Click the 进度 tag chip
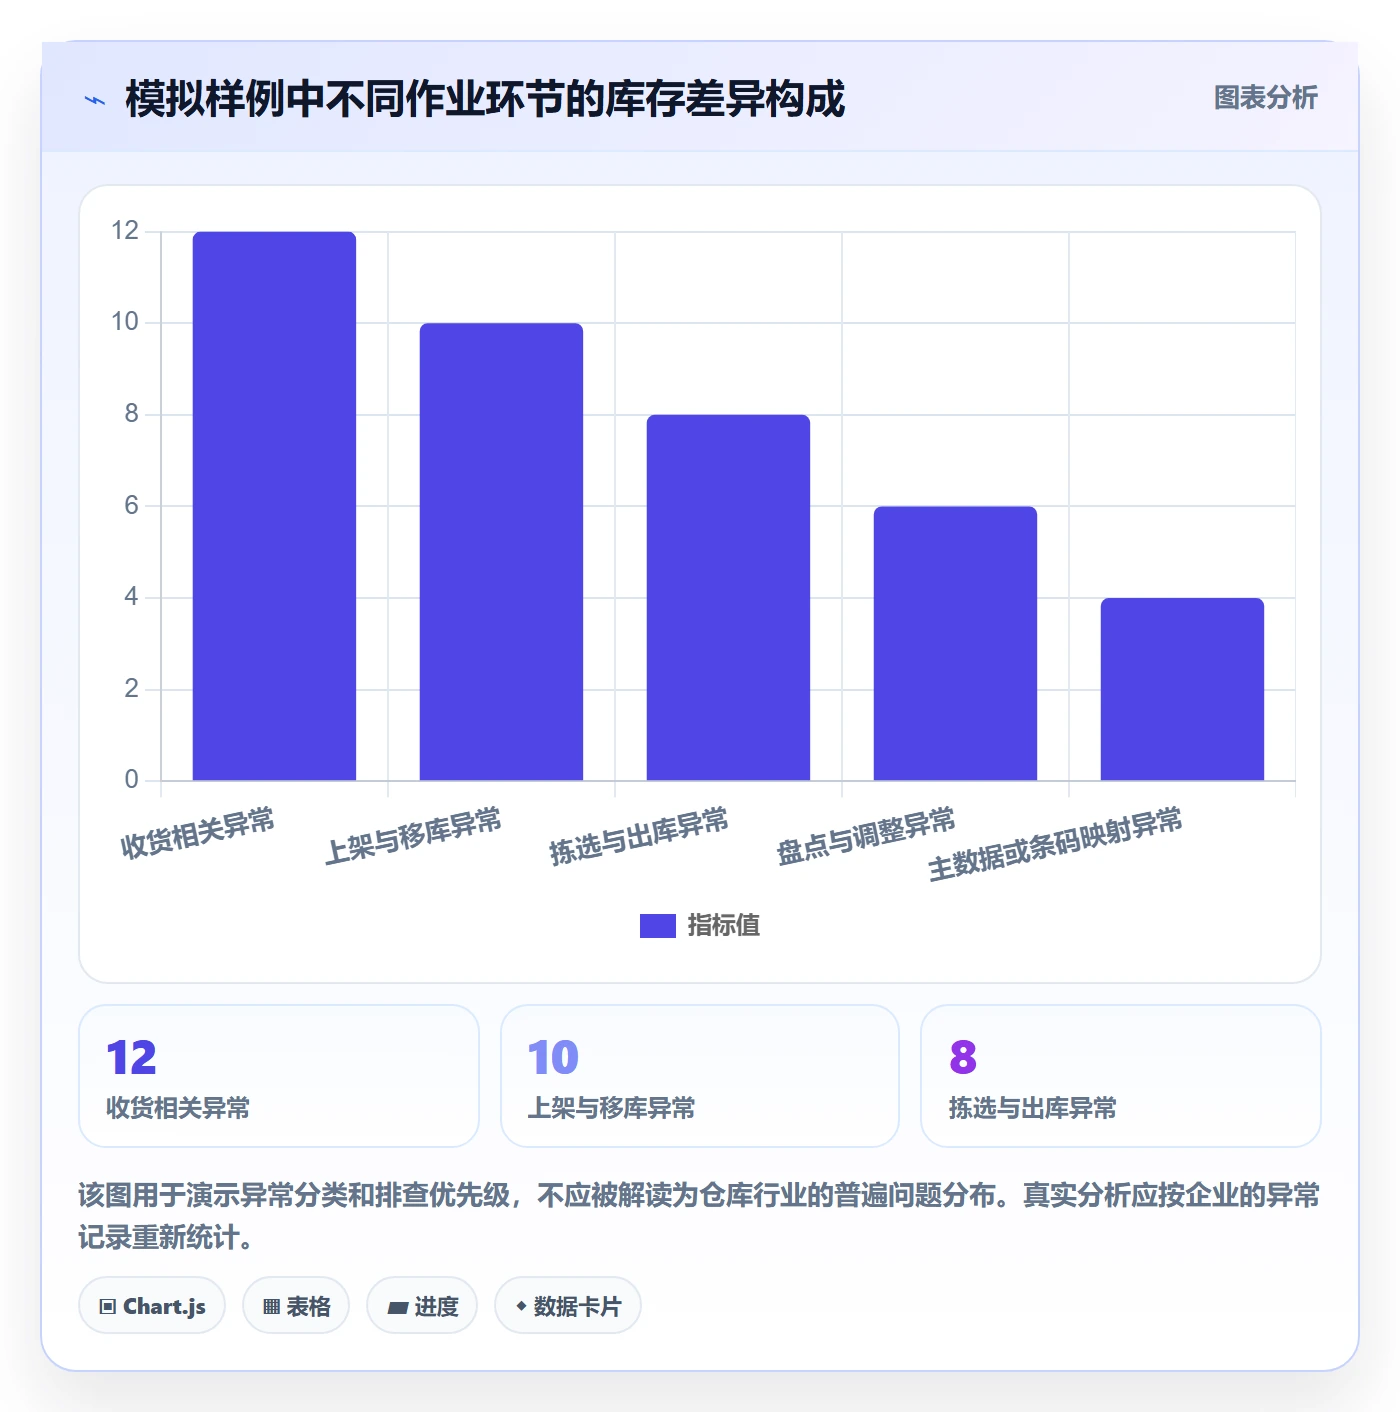 tap(422, 1306)
